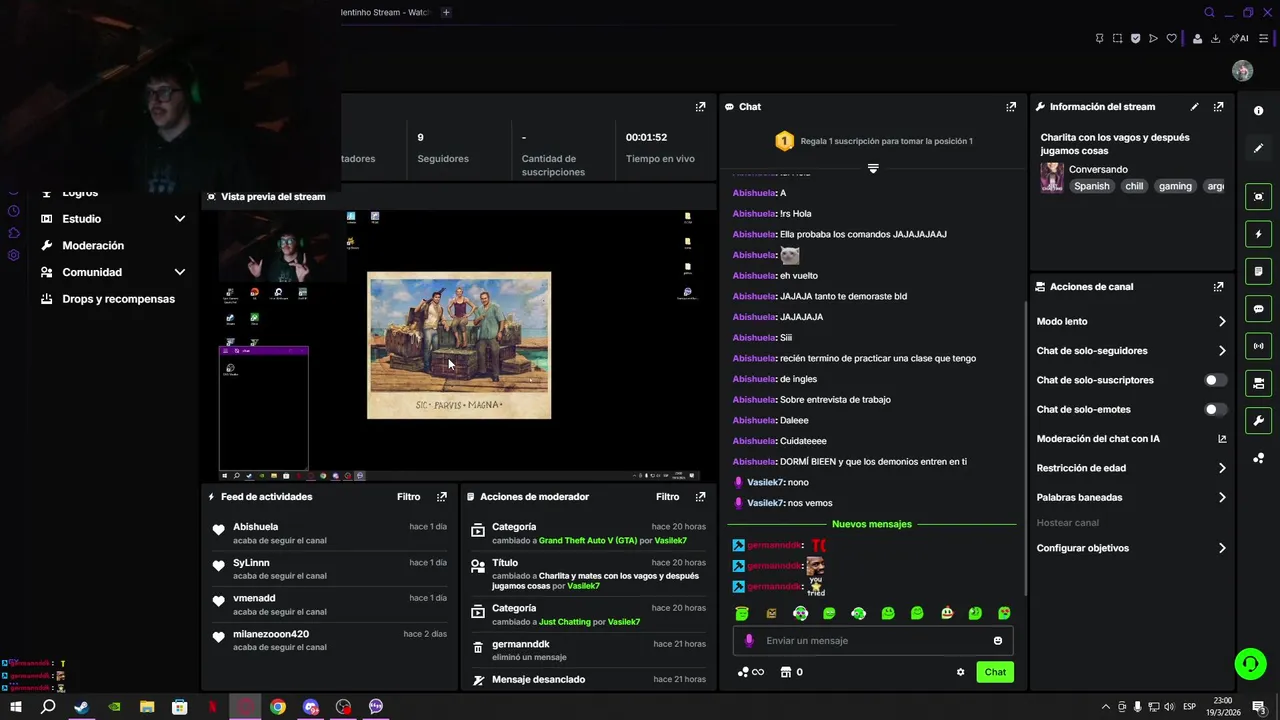Click the Enviar un mensaje field

tap(873, 641)
